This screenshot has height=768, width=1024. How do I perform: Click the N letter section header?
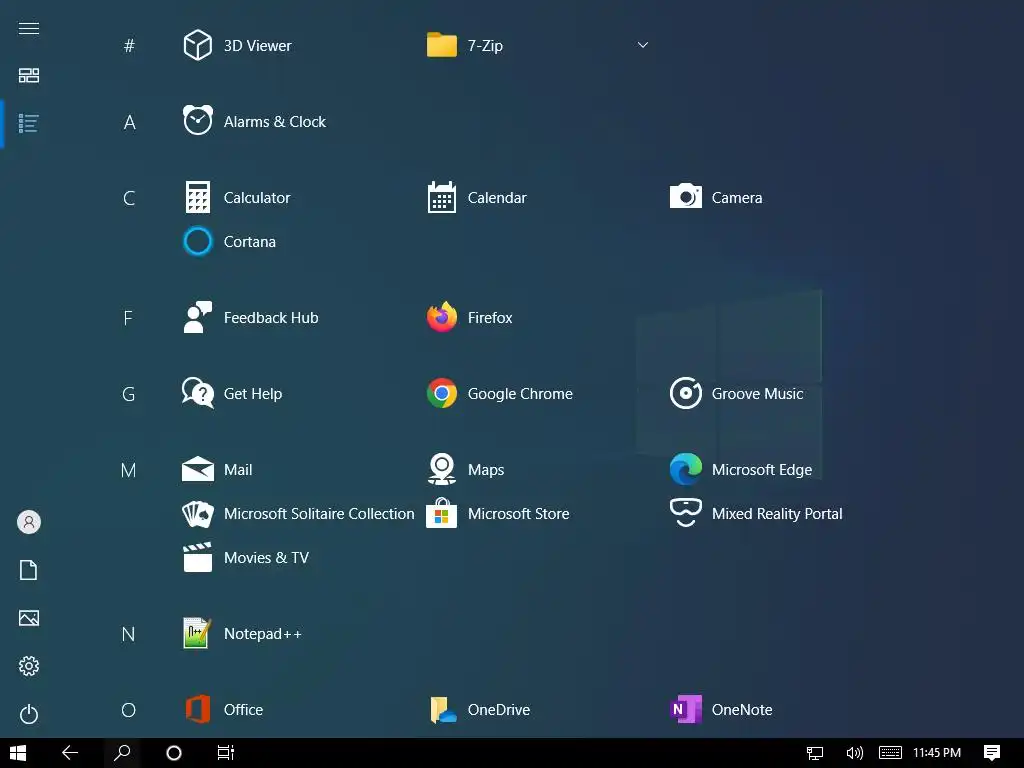coord(129,634)
